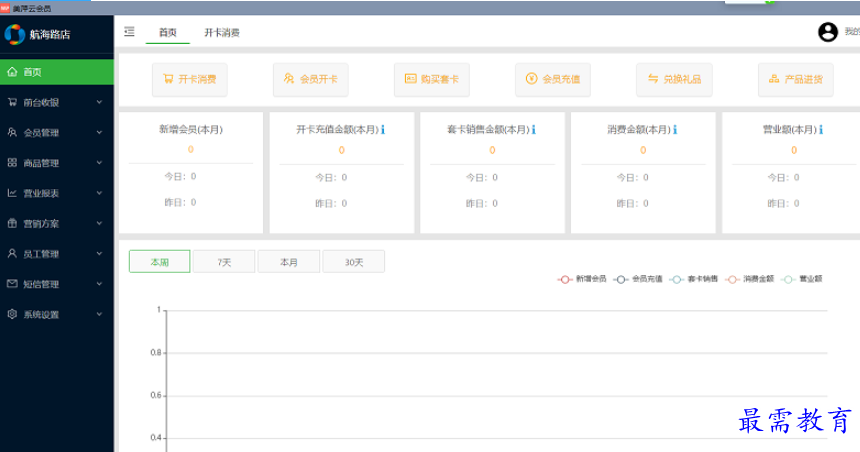Expand the 短信管理 submenu chevron
This screenshot has width=860, height=452.
(x=99, y=284)
